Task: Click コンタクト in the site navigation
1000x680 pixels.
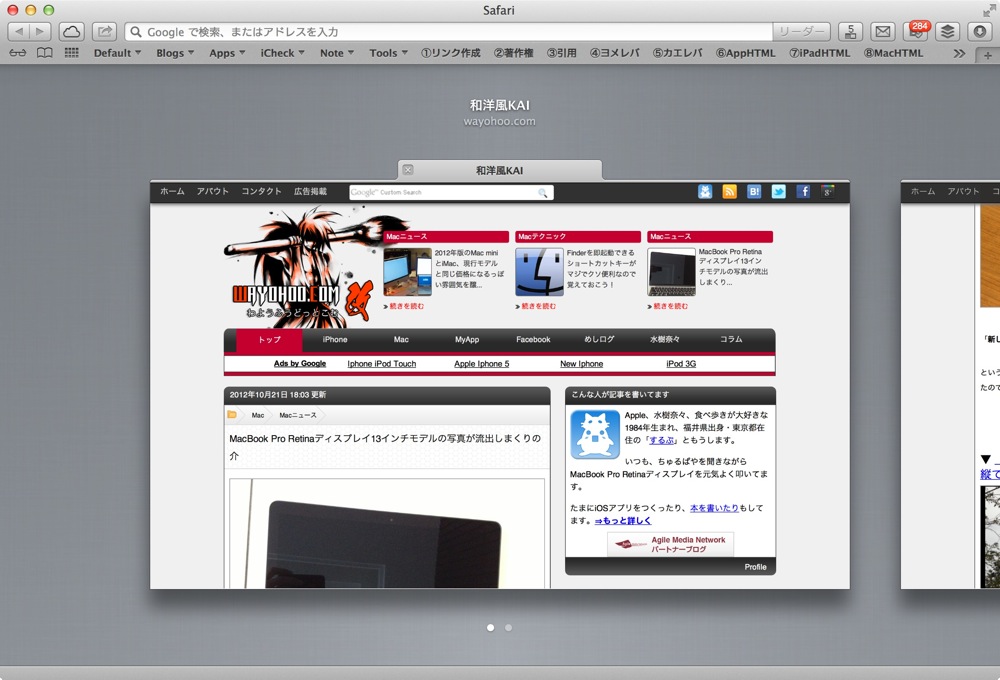Action: (261, 191)
